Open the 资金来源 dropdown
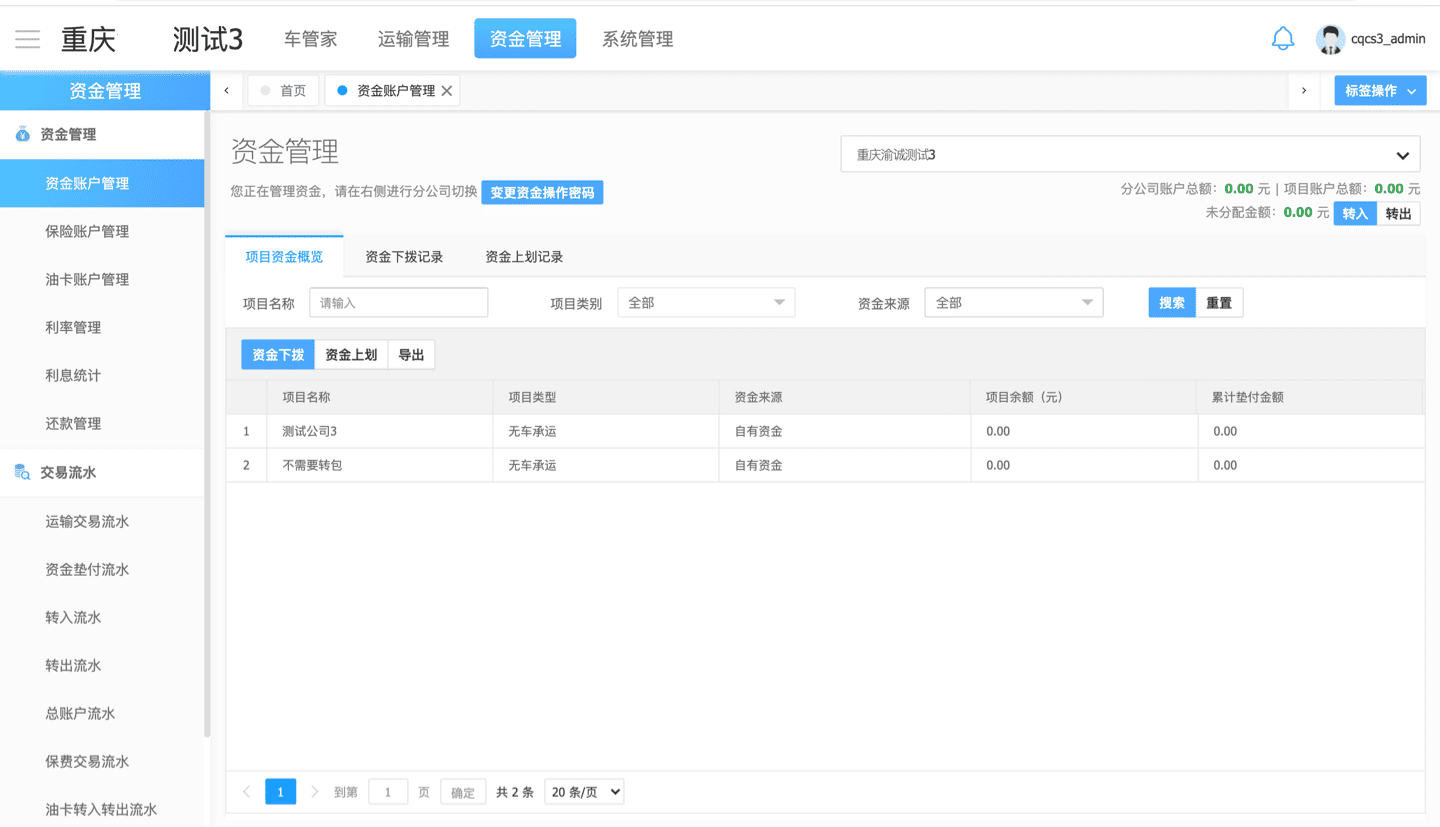The image size is (1440, 827). click(x=1013, y=303)
